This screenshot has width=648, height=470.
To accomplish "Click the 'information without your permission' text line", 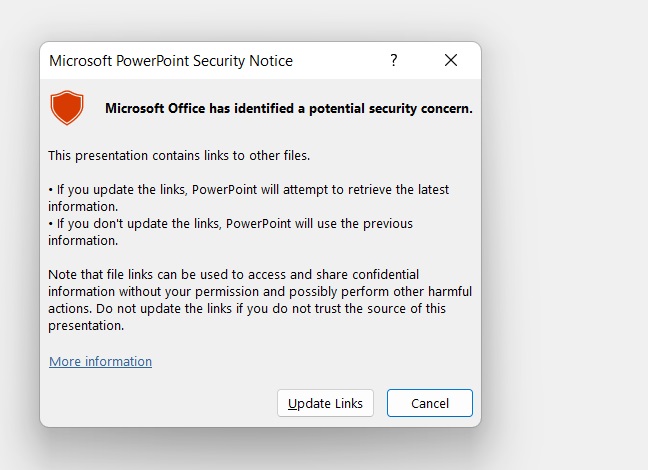I will 170,292.
